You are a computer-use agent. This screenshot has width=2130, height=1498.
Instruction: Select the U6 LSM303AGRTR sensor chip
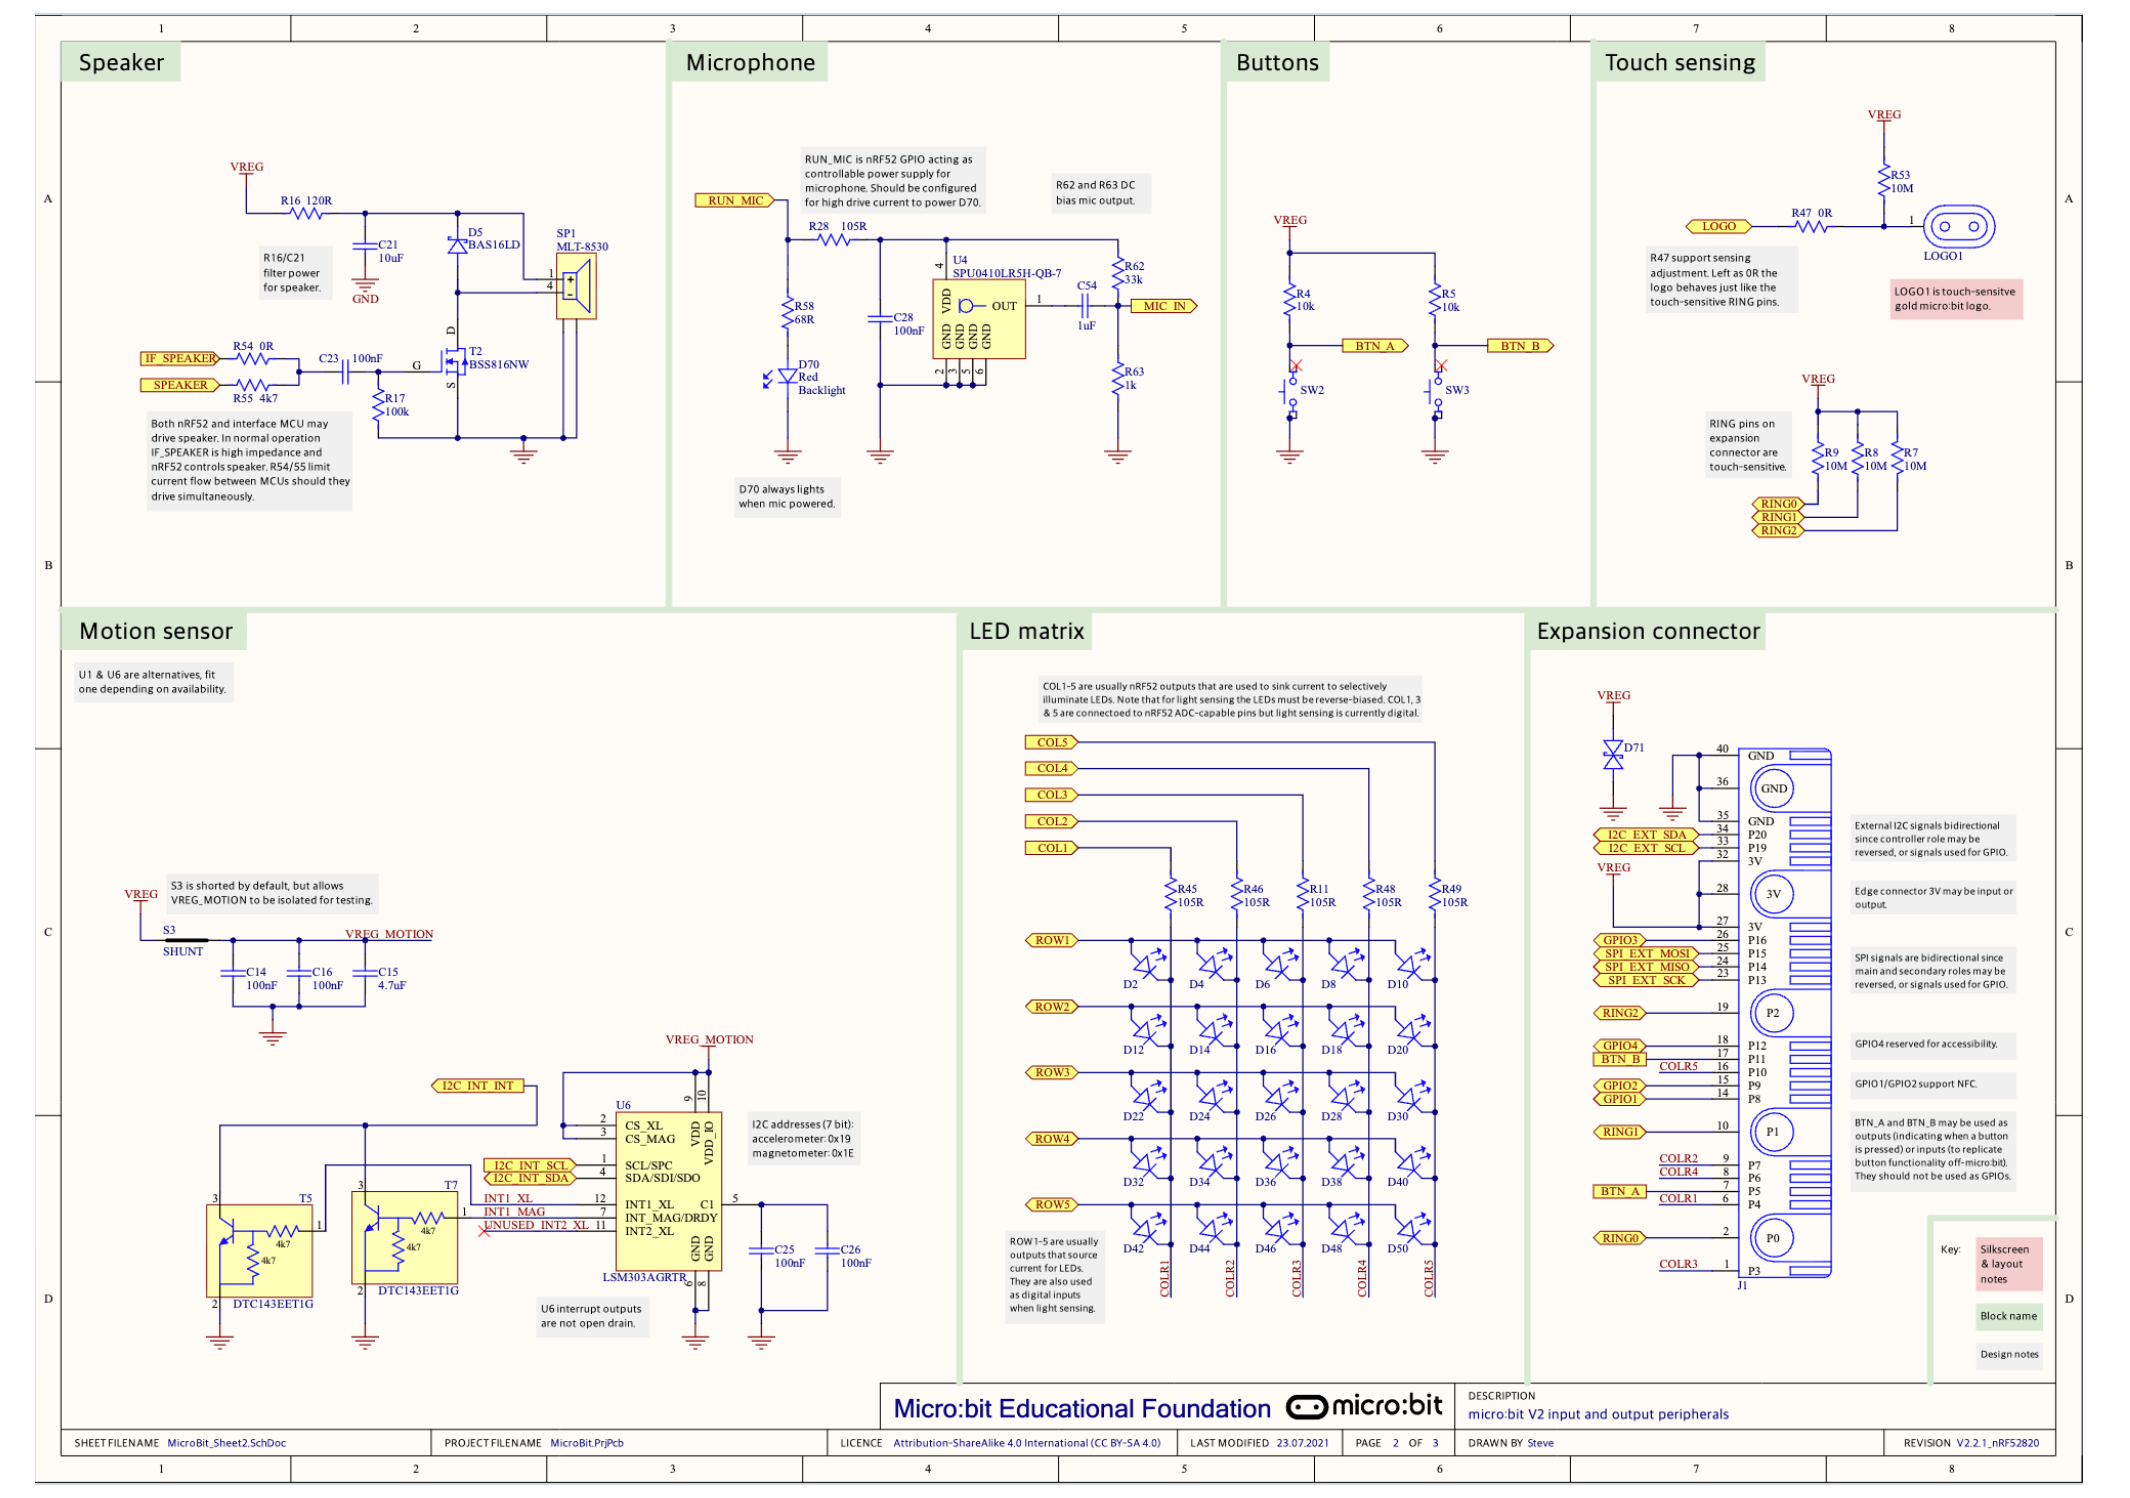tap(668, 1191)
